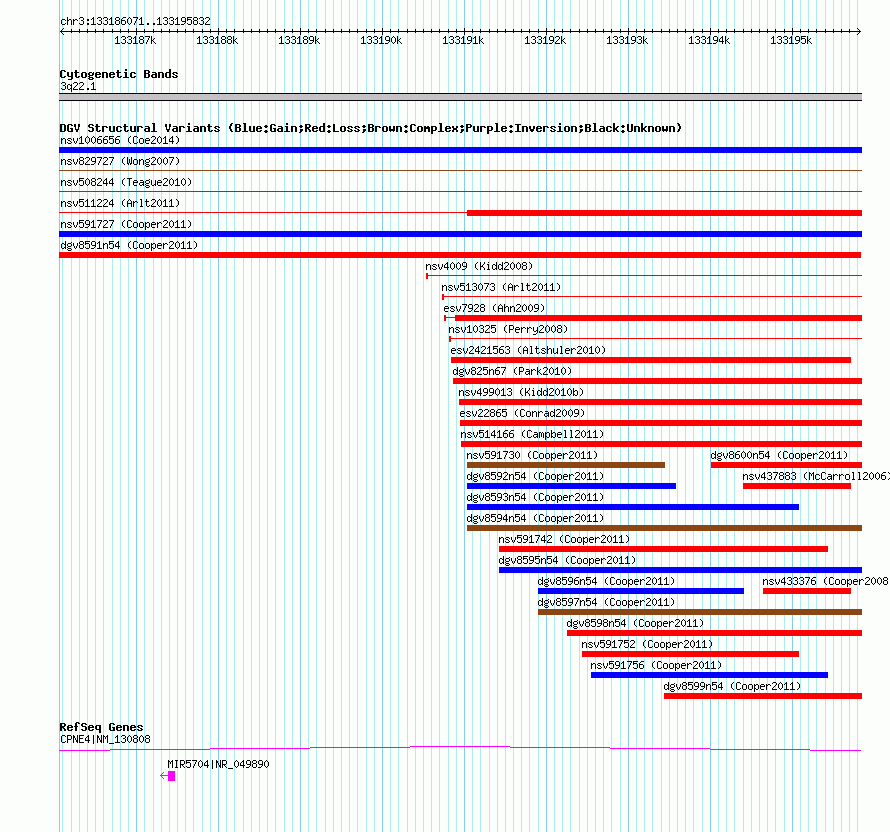Open the dgv8592n54 (Cooper2011) label
This screenshot has width=890, height=832.
coord(535,476)
